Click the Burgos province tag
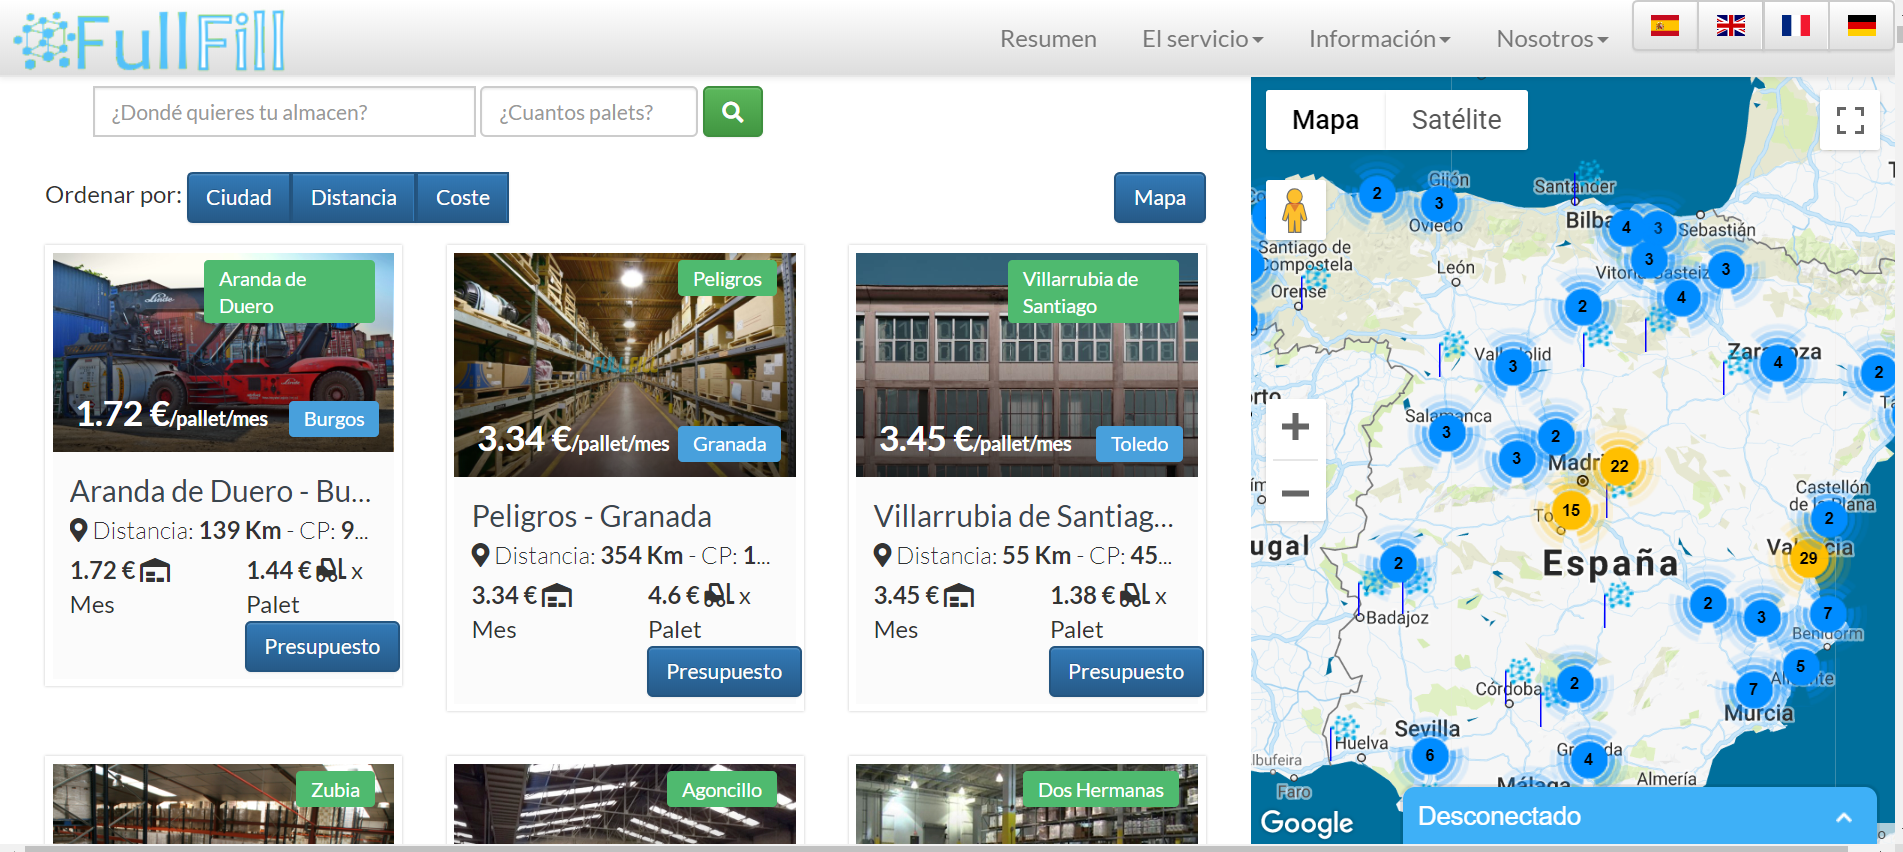This screenshot has width=1903, height=852. (334, 419)
